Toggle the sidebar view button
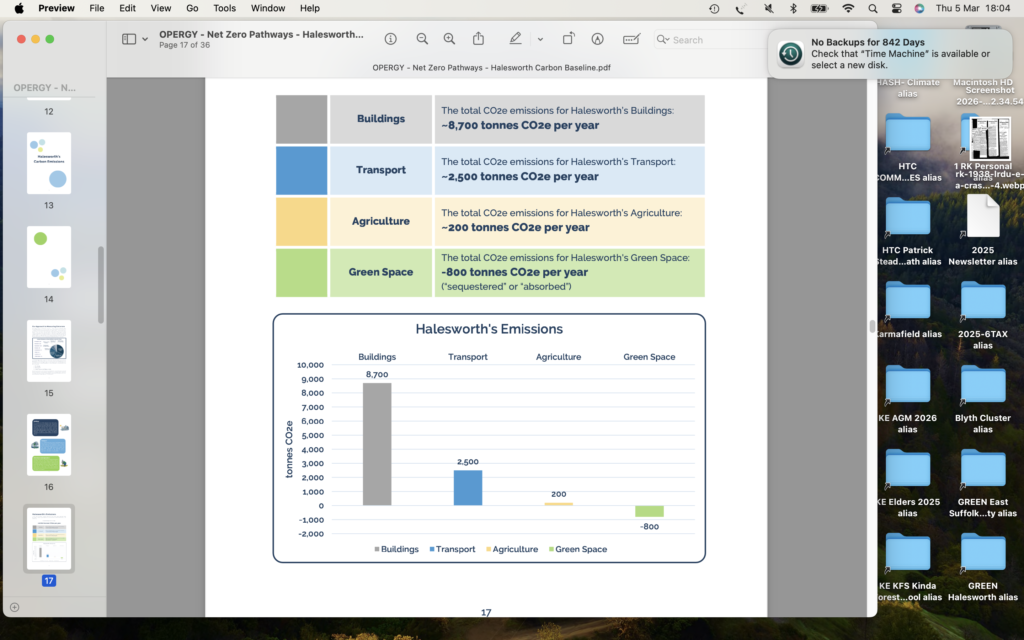This screenshot has width=1024, height=640. coord(129,39)
